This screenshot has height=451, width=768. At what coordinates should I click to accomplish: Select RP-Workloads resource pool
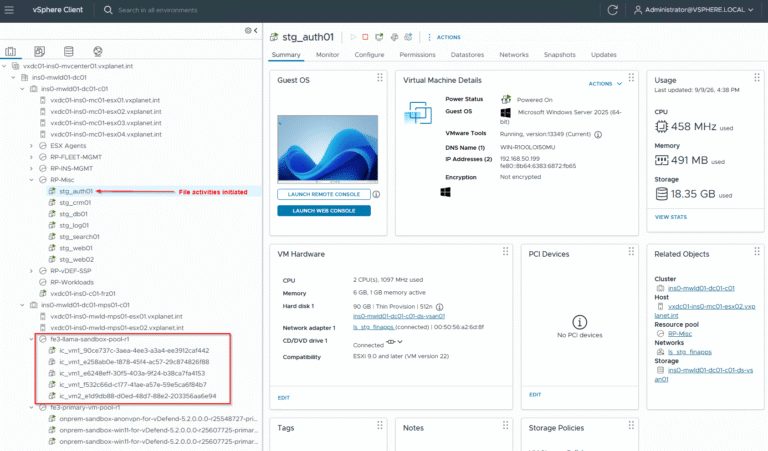point(72,282)
